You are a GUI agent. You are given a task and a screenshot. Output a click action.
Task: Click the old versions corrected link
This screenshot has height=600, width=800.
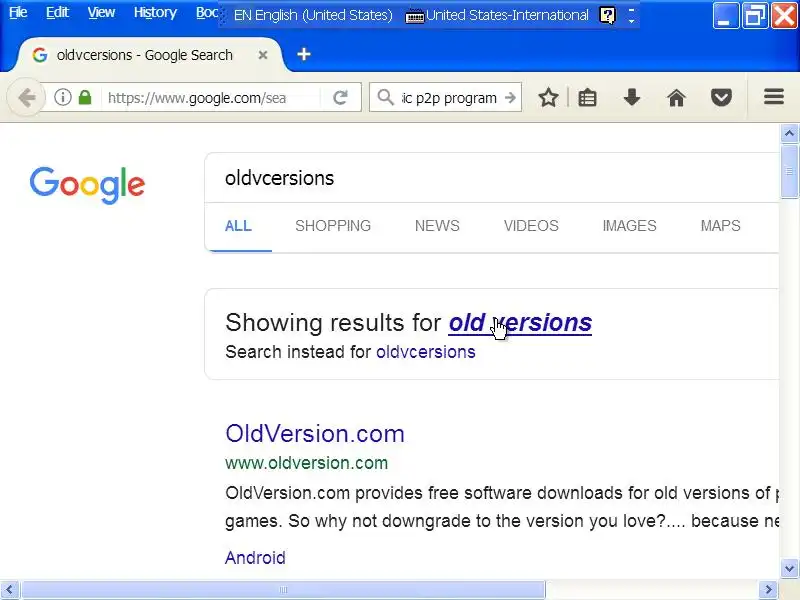point(520,322)
